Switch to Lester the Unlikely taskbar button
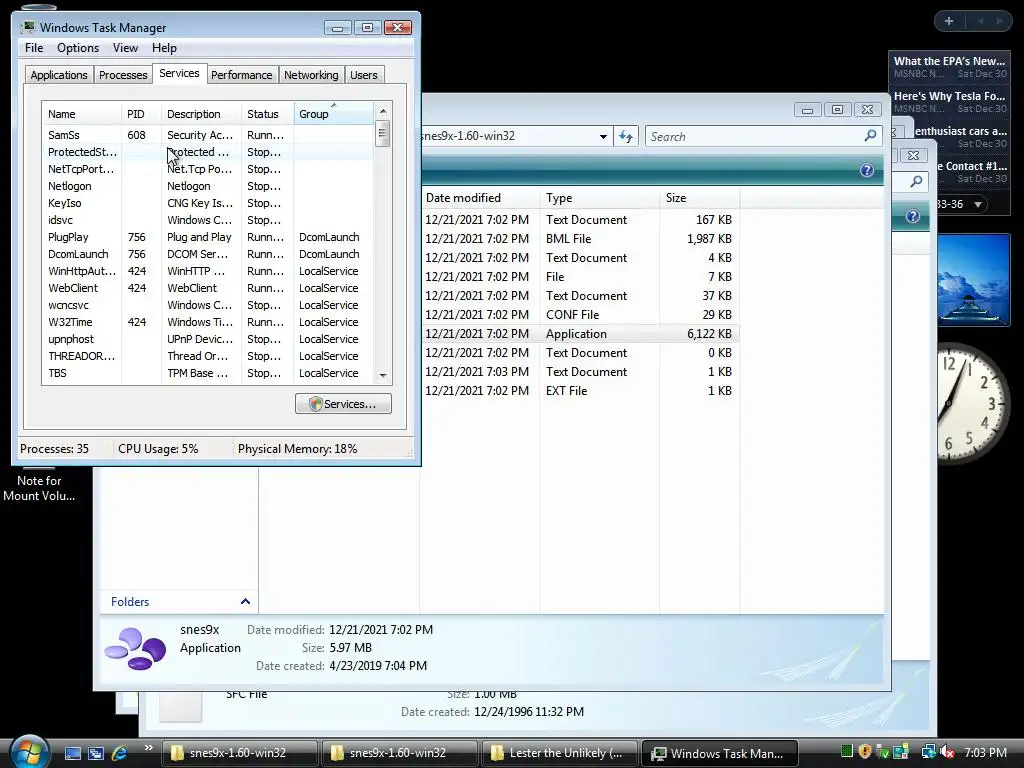 pyautogui.click(x=558, y=753)
